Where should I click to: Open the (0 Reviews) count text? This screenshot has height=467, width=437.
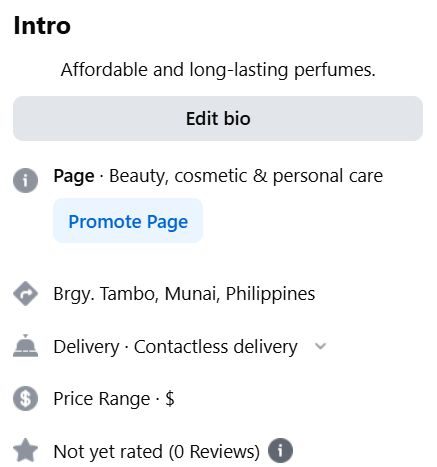214,451
